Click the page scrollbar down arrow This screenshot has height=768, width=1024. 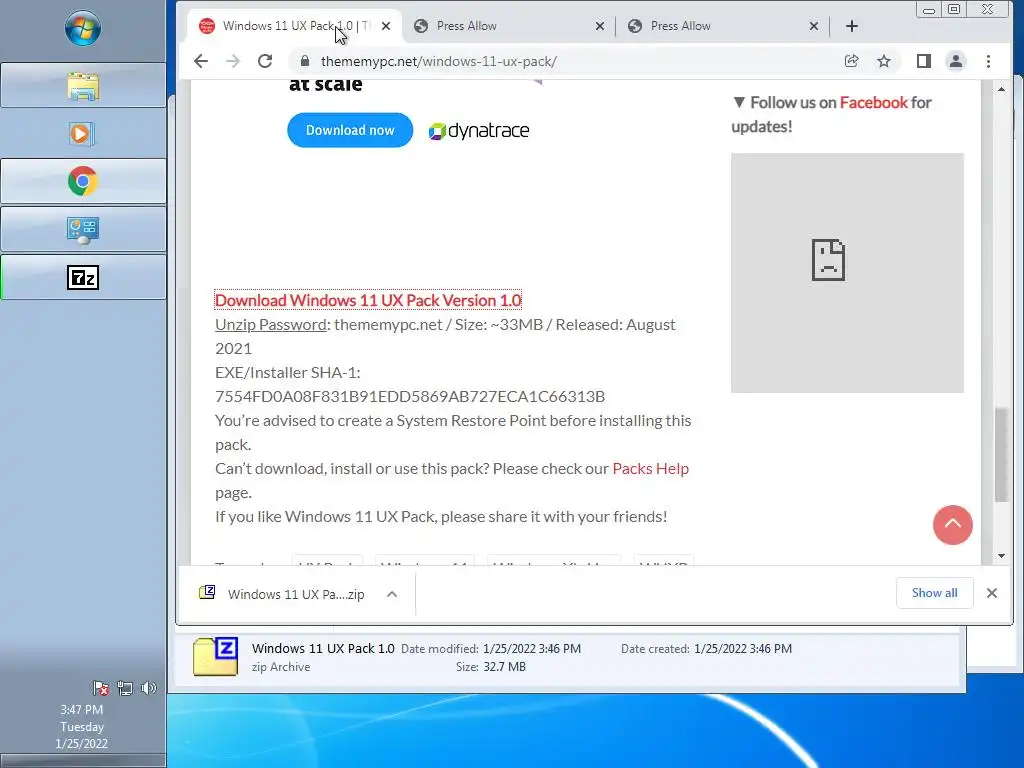click(x=1001, y=556)
